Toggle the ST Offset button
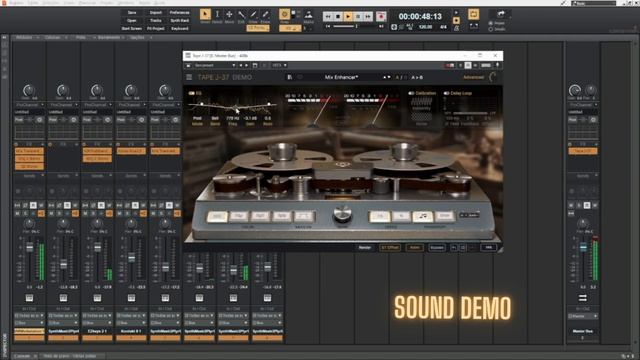This screenshot has height=360, width=640. 389,247
